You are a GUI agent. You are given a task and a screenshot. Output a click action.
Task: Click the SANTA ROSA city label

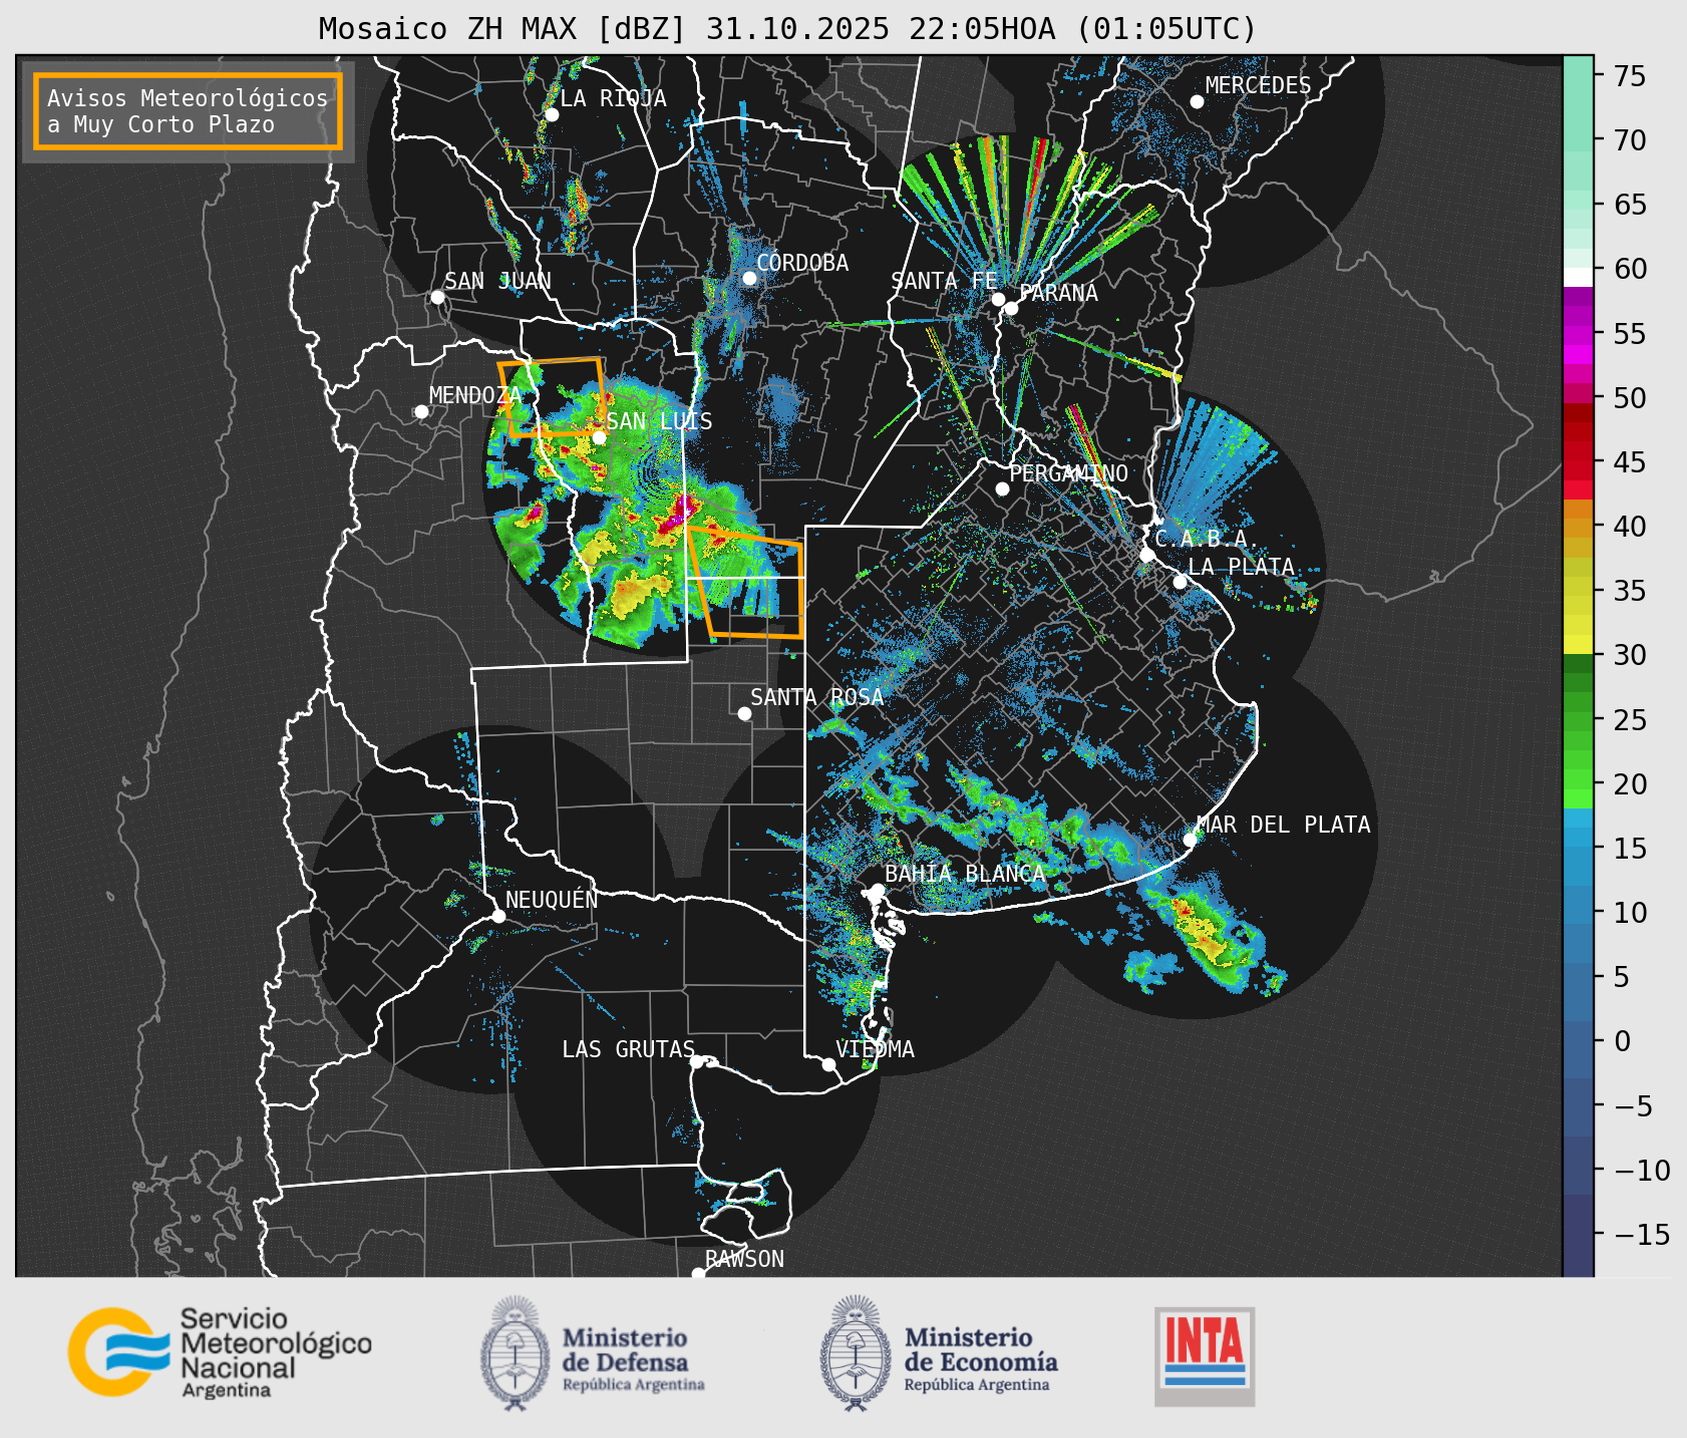click(817, 697)
